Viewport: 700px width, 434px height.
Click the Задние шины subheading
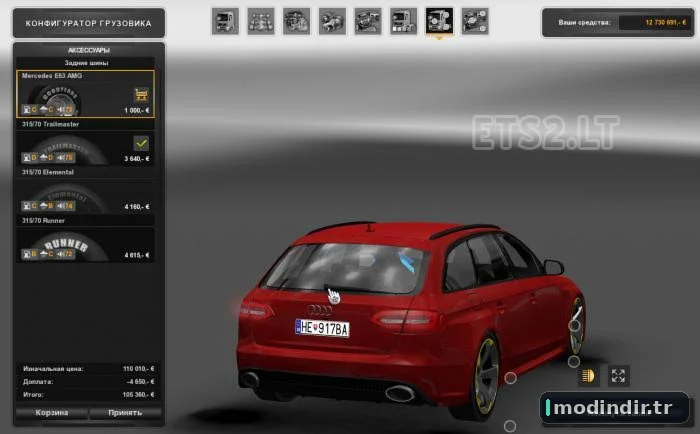[87, 63]
